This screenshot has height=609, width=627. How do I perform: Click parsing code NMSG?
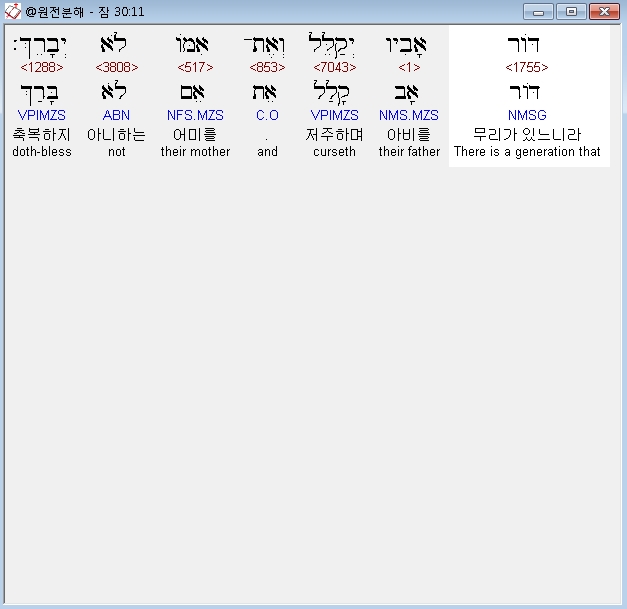(527, 115)
